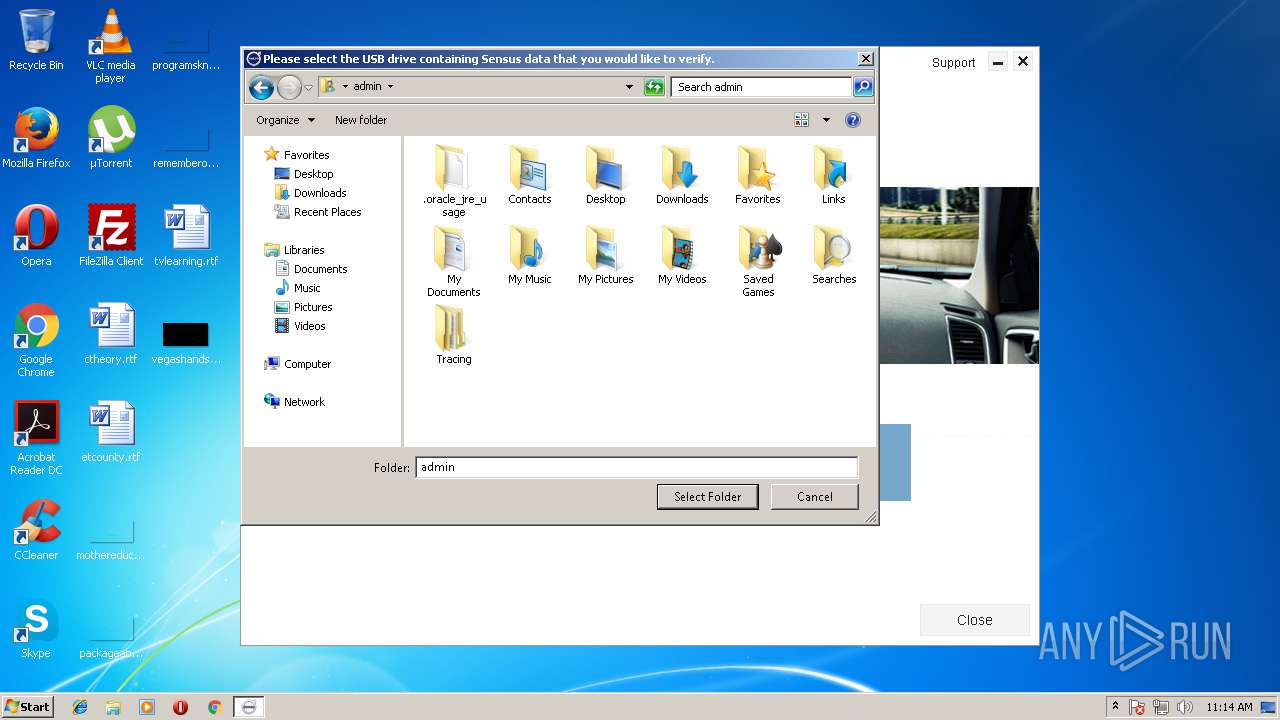Click the refresh button beside the address bar
1280x720 pixels.
pos(654,87)
